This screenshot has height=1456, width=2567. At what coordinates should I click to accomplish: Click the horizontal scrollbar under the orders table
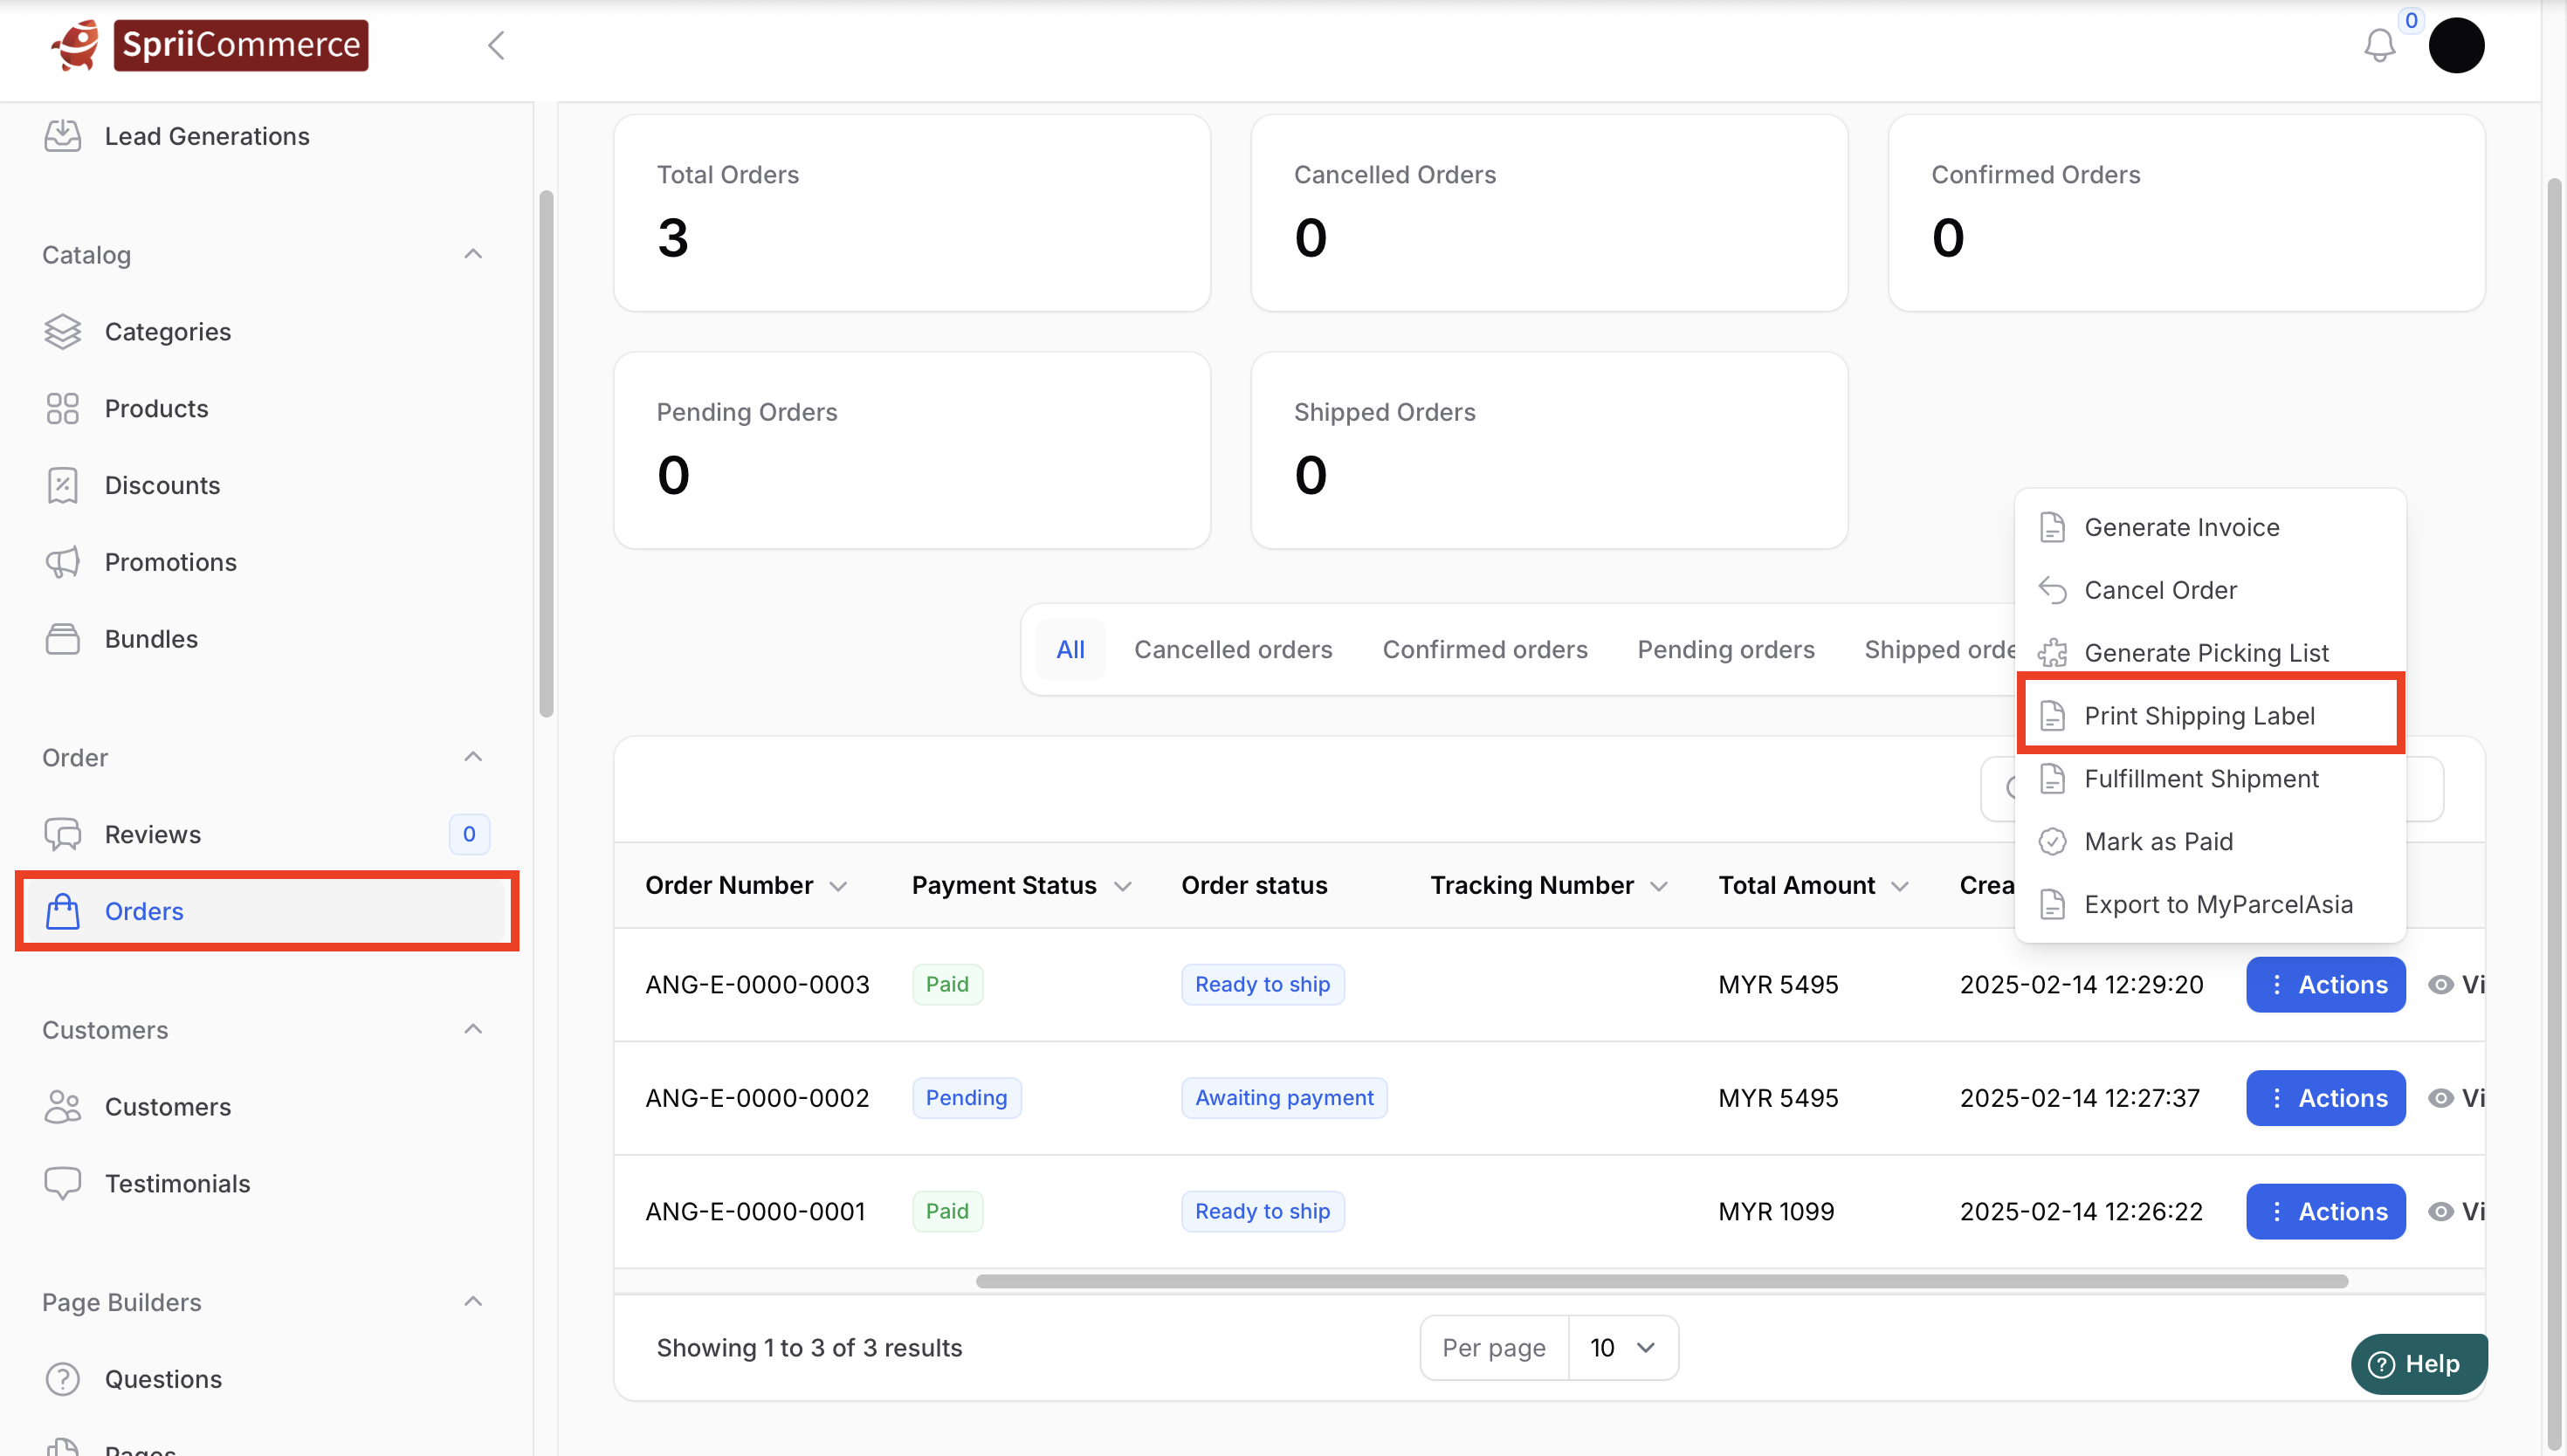pyautogui.click(x=1660, y=1282)
